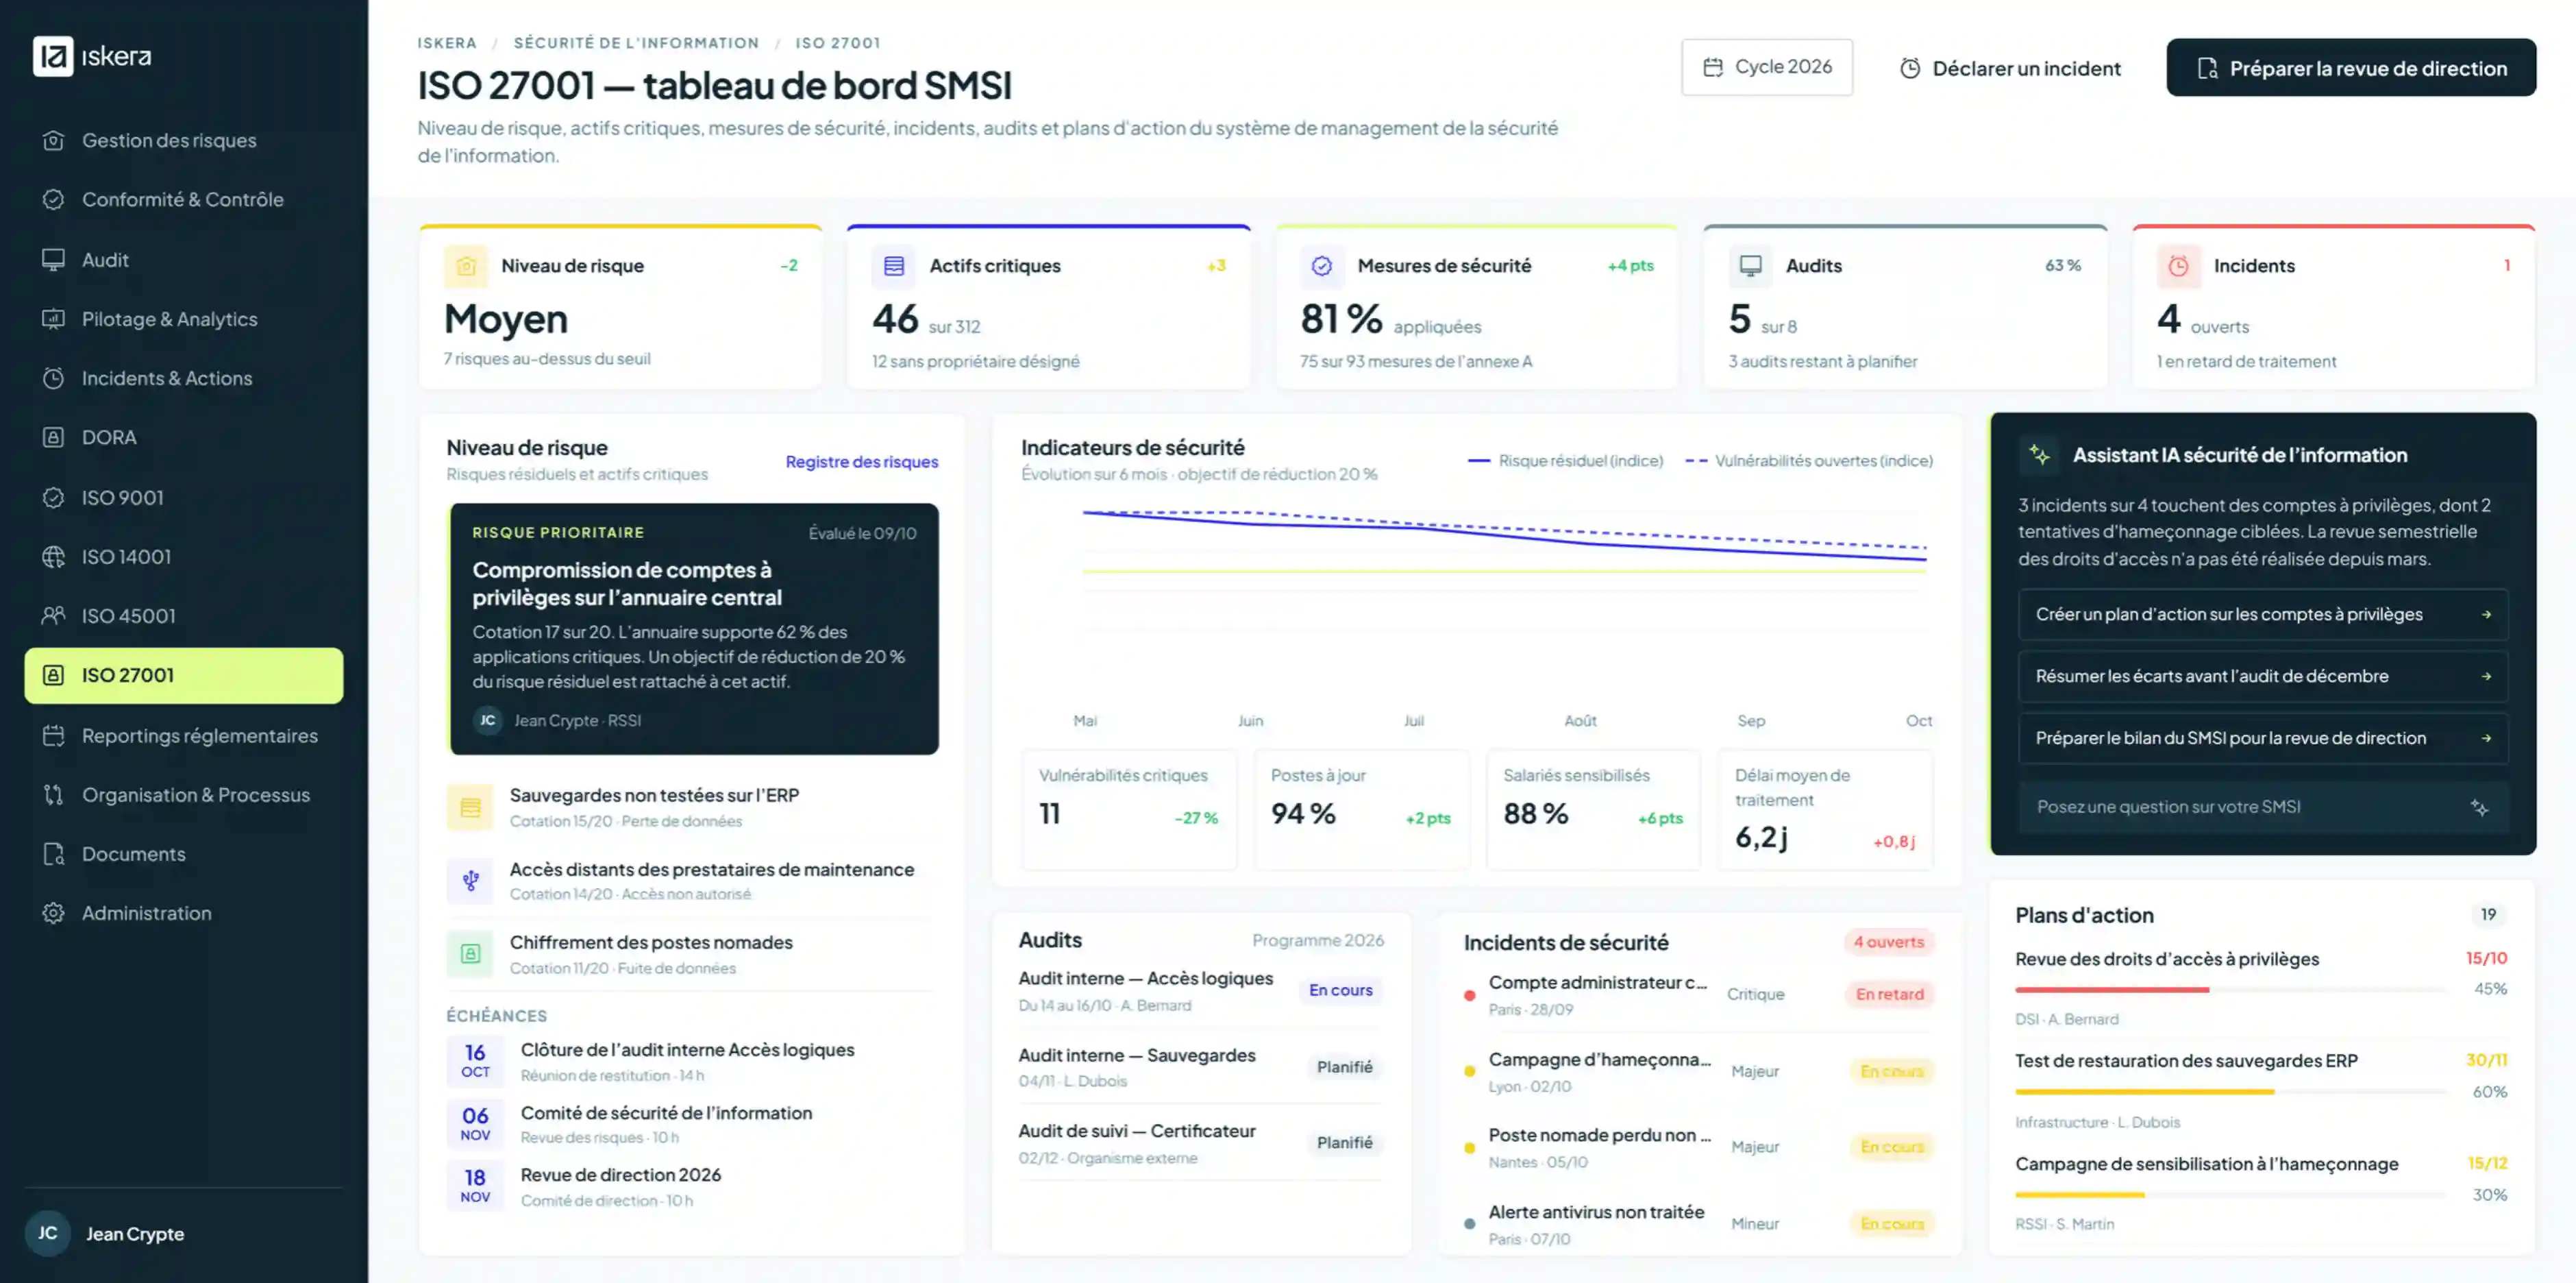Click sparkle send icon in SMSI question field

(2479, 807)
